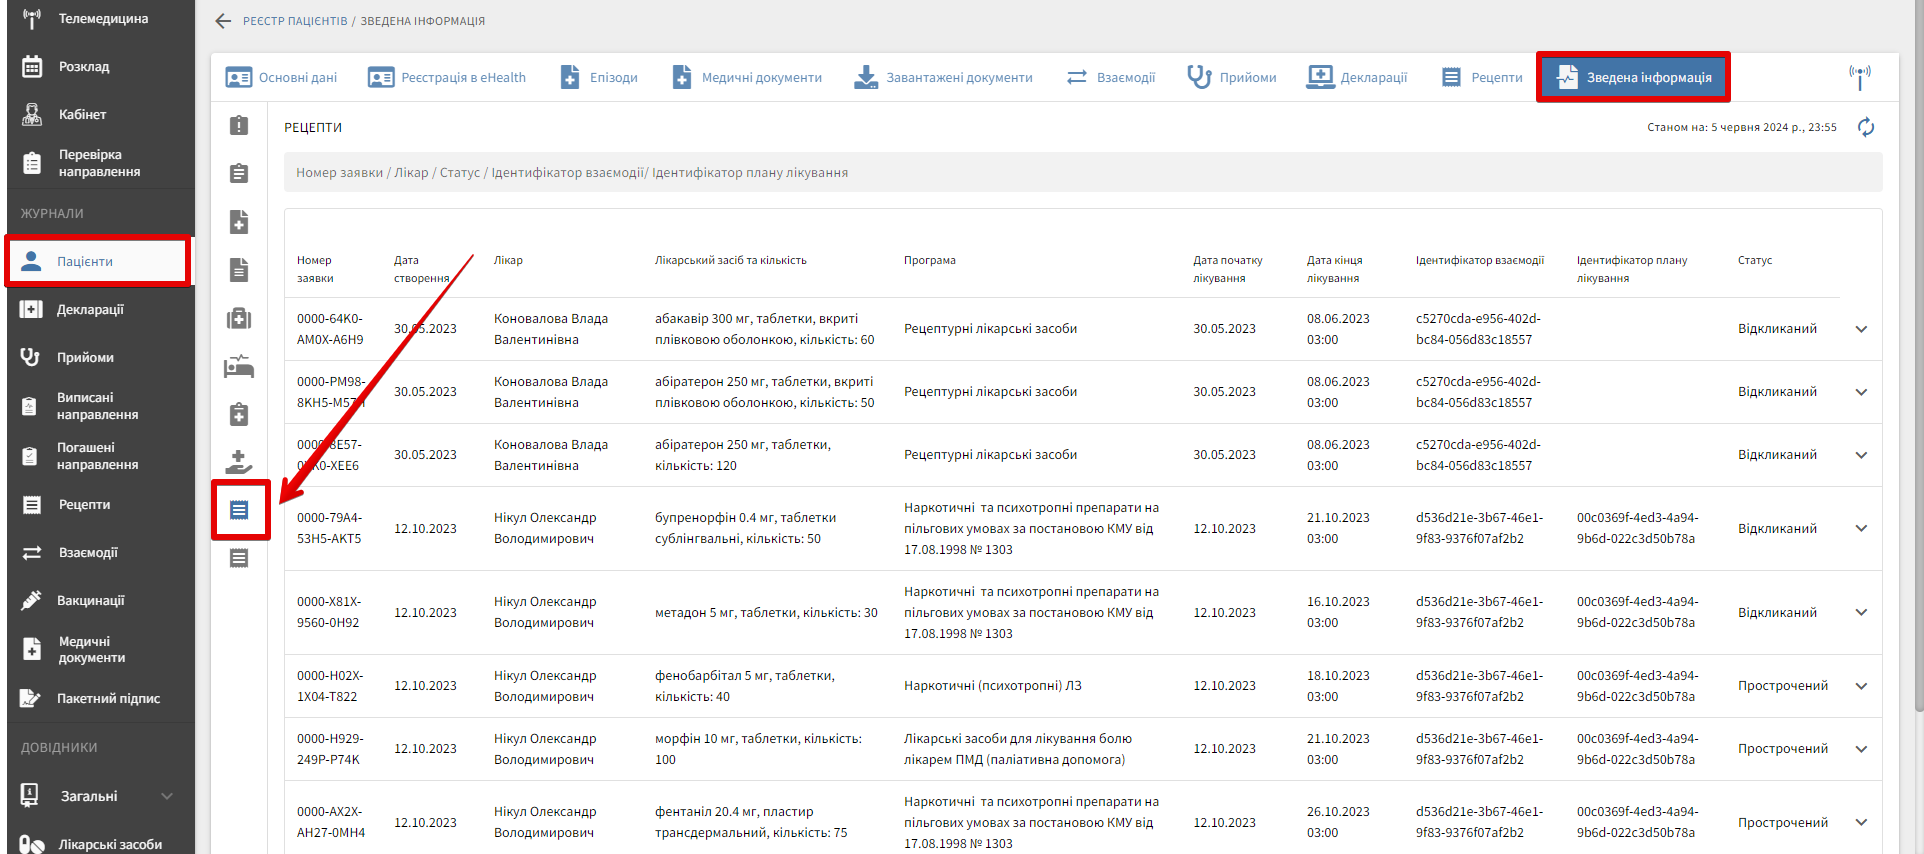This screenshot has width=1924, height=854.
Task: Click the first-aid kit icon in vertical toolbar
Action: (239, 318)
